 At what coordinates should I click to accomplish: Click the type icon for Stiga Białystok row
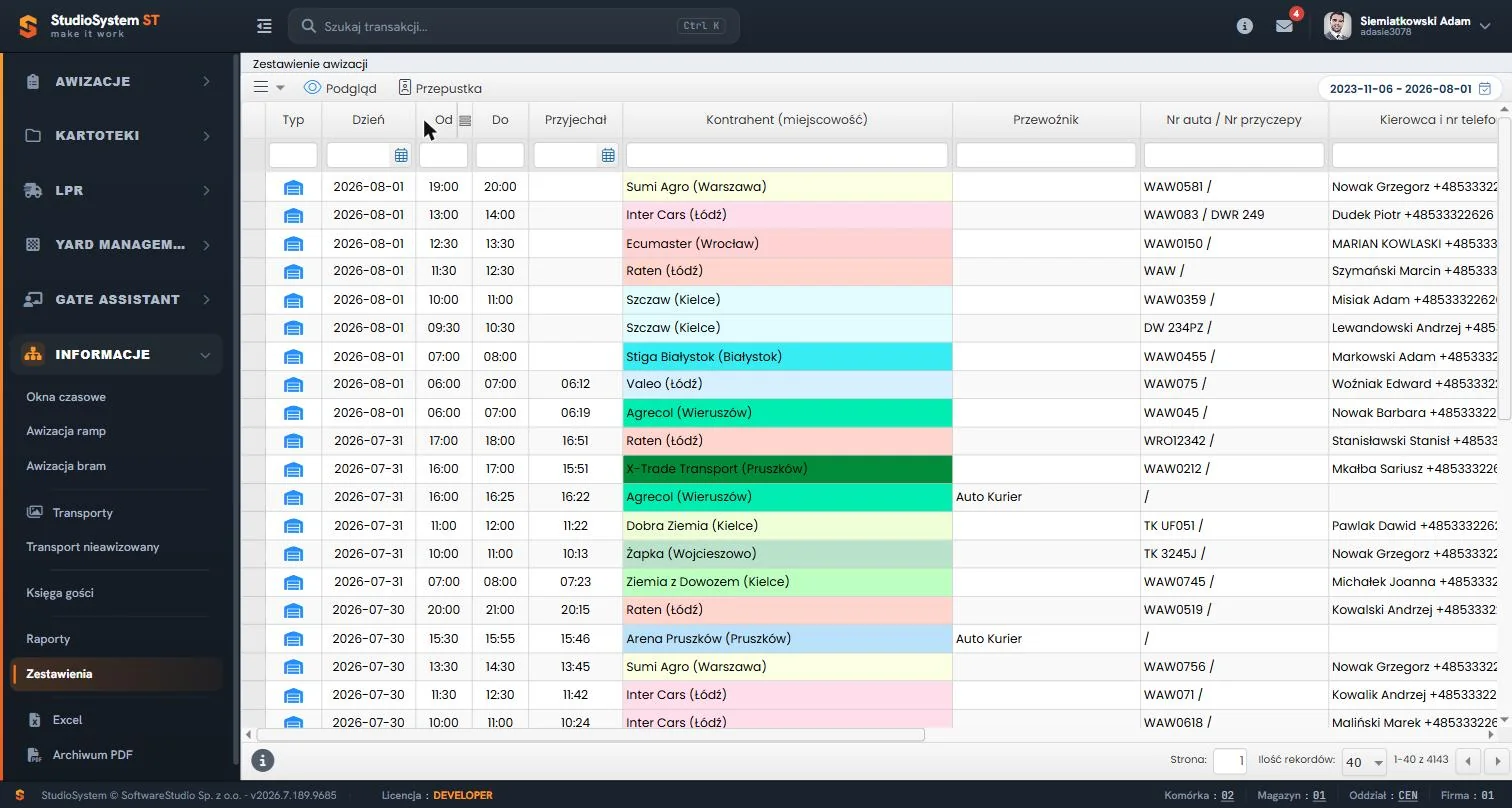pyautogui.click(x=293, y=357)
